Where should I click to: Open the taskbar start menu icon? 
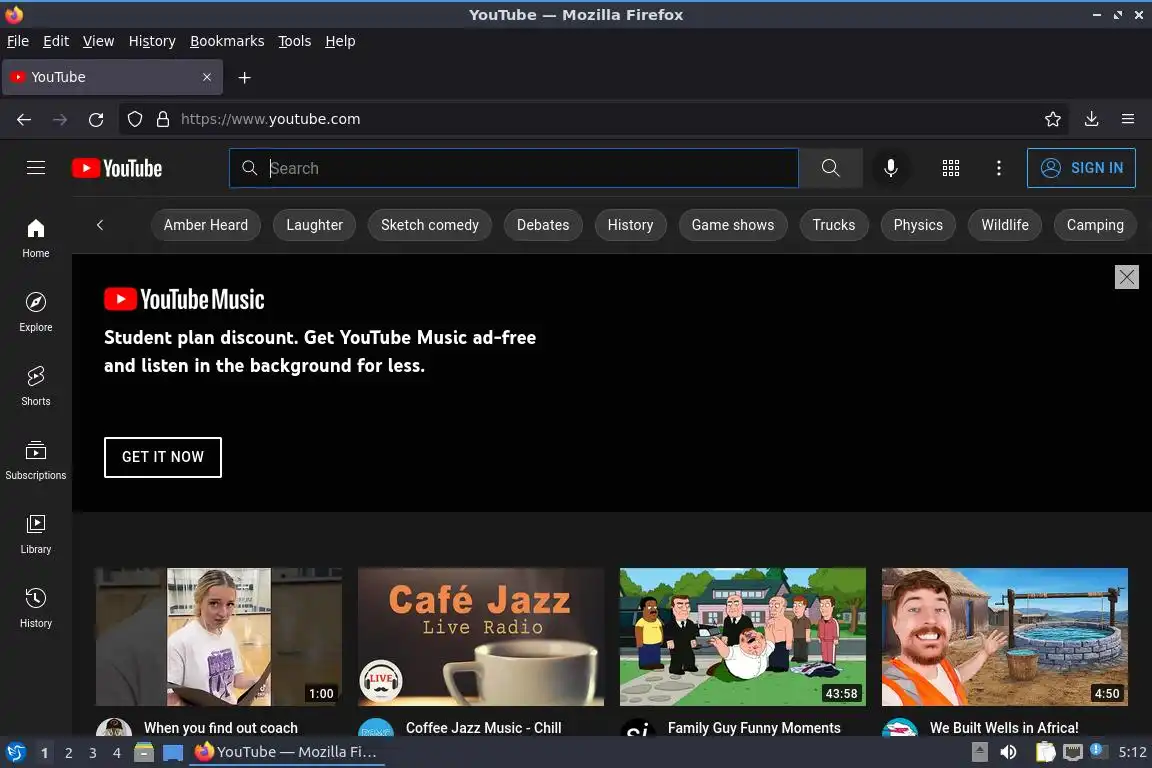point(15,753)
